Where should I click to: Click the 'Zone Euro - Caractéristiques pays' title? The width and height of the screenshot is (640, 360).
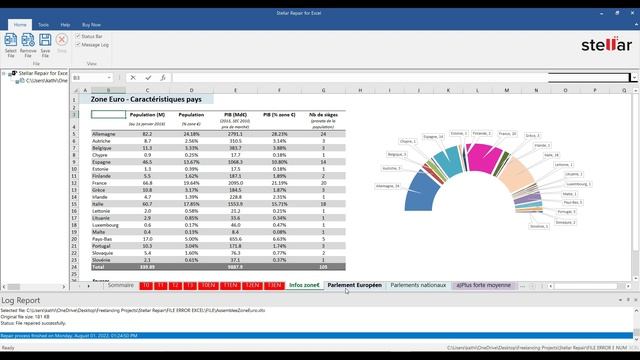(146, 99)
